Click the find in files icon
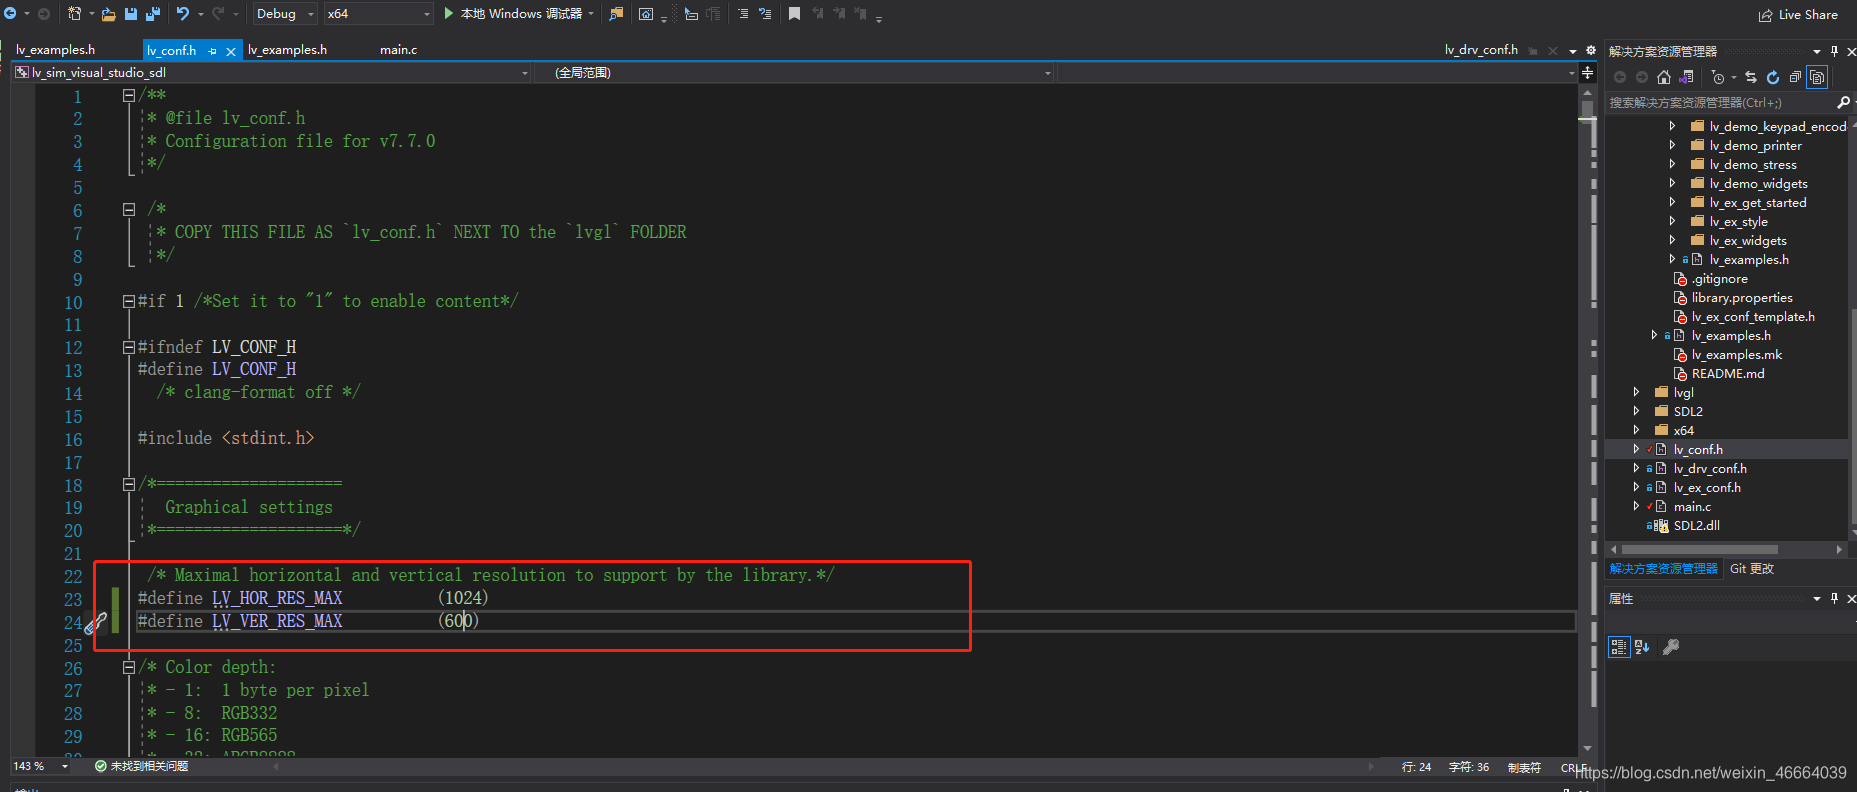 [x=616, y=14]
